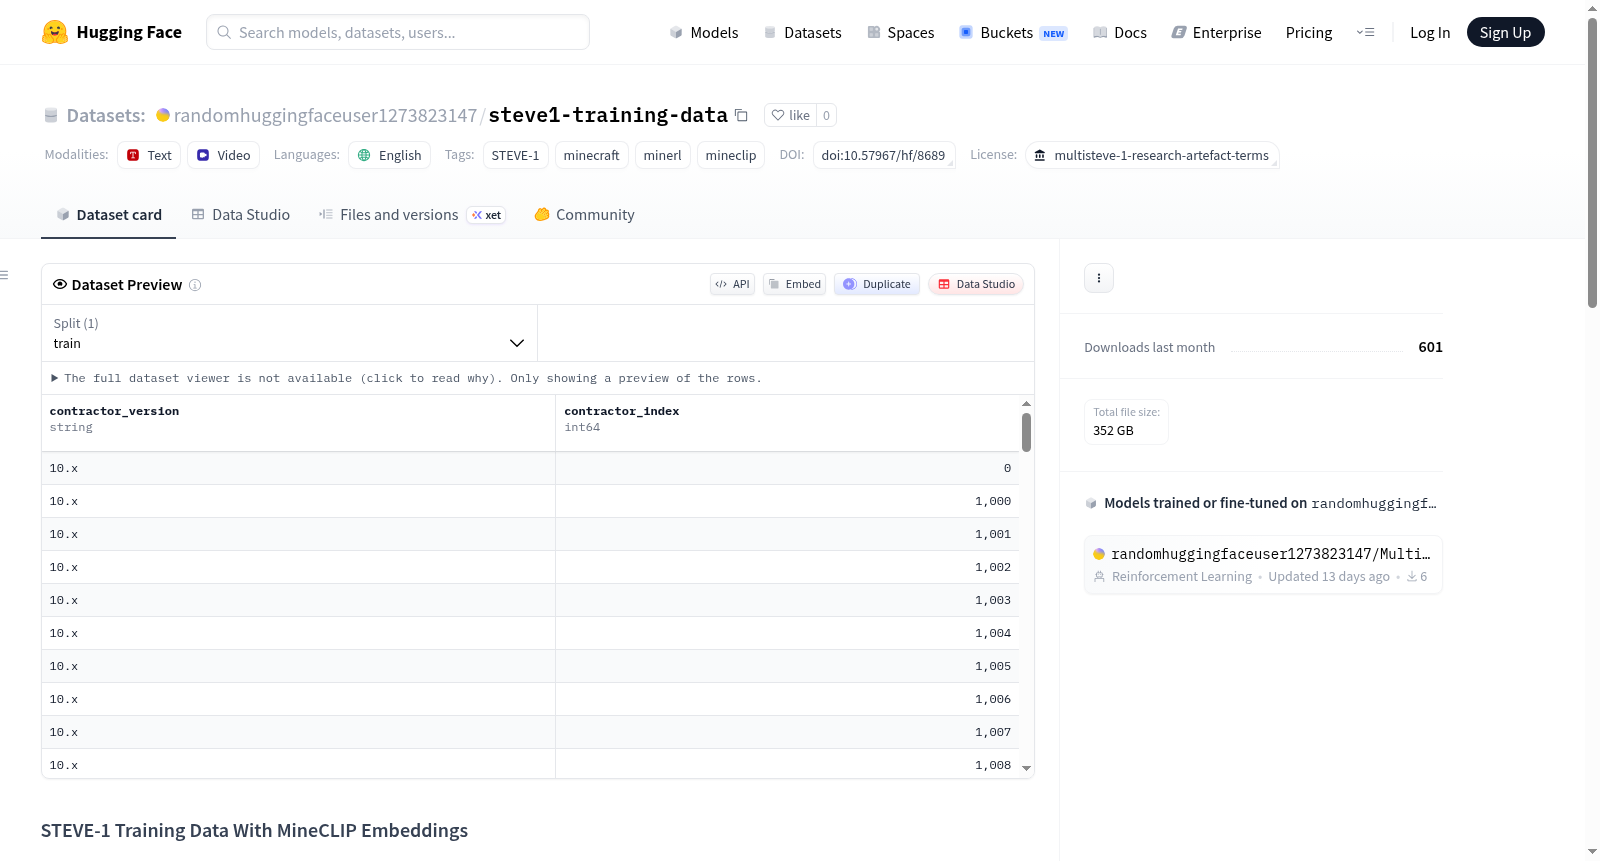Screen dimensions: 1600x861
Task: Click the Sign Up button
Action: click(x=1505, y=32)
